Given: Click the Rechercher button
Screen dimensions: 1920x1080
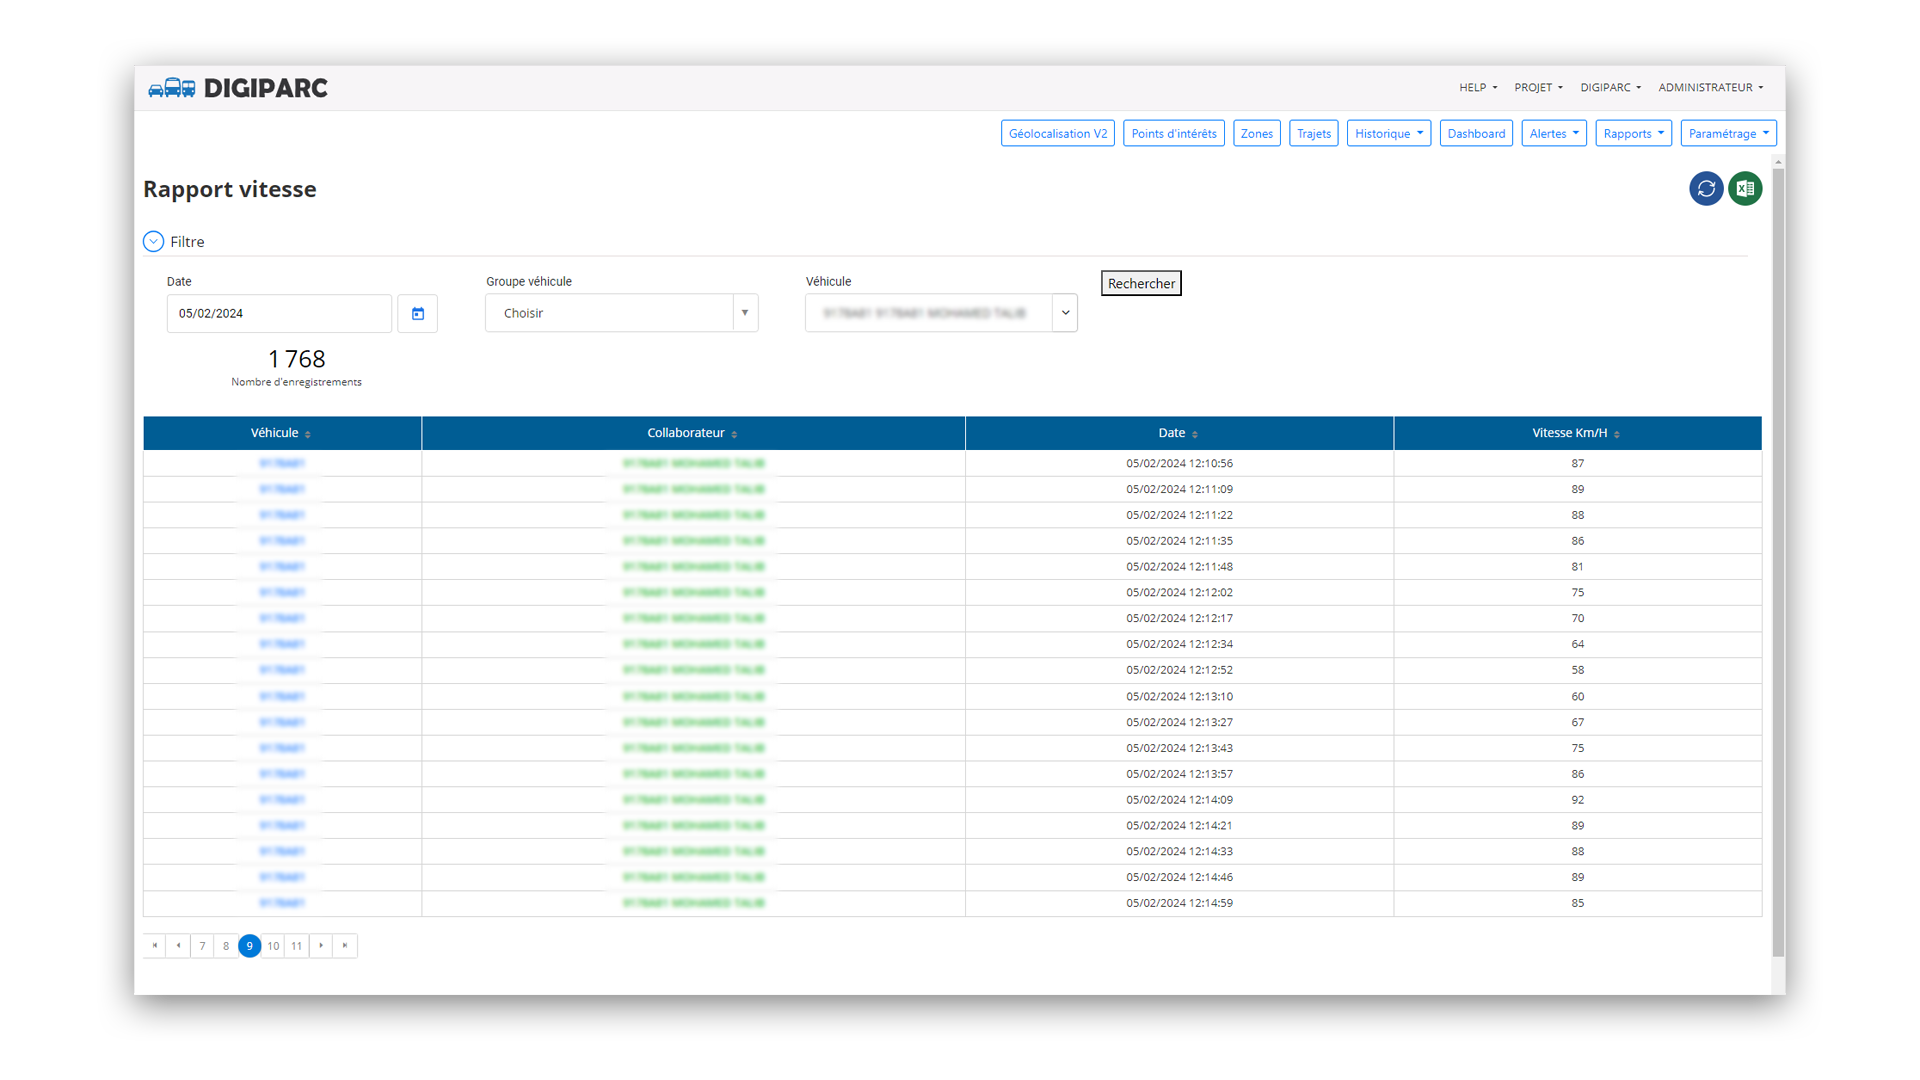Looking at the screenshot, I should click(x=1141, y=284).
